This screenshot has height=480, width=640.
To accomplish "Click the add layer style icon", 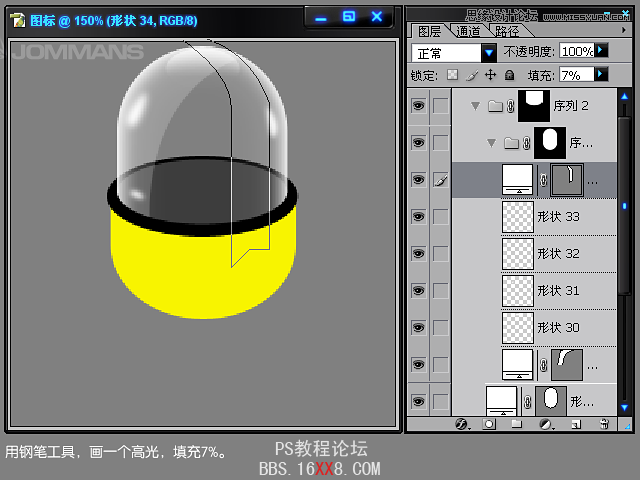I will coord(462,424).
